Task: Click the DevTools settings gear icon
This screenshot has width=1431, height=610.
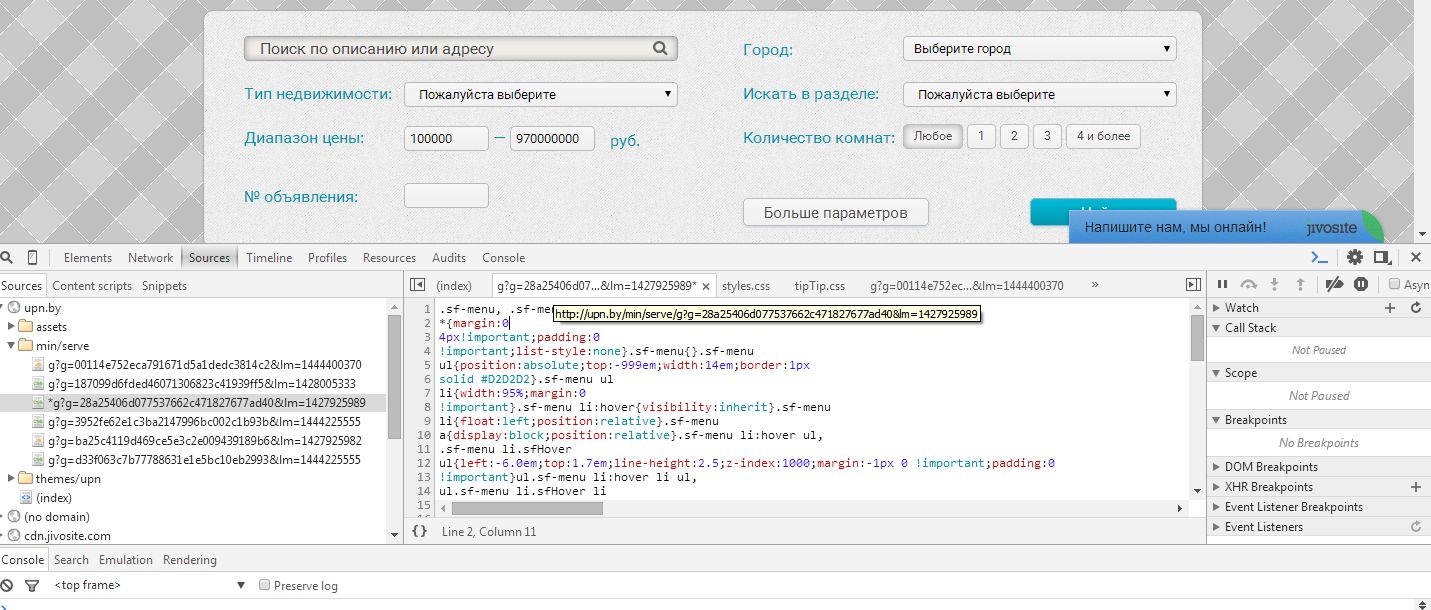Action: tap(1355, 258)
